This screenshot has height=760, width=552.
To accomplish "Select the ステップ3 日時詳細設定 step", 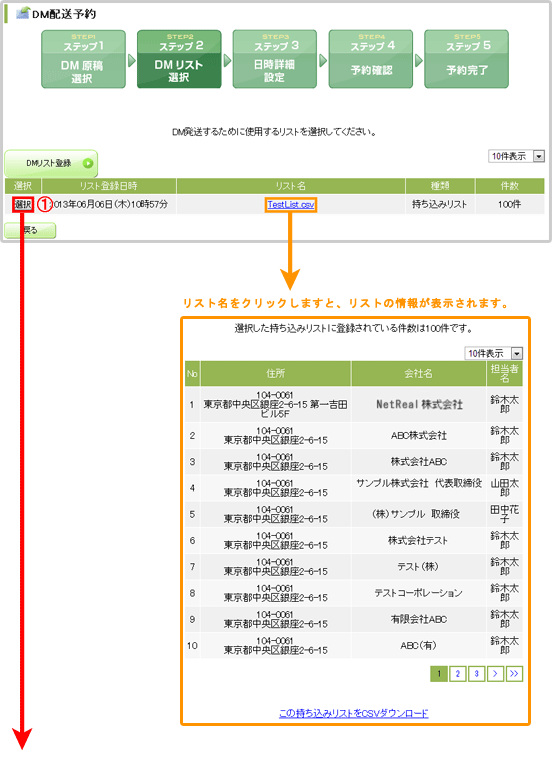I will [x=275, y=59].
